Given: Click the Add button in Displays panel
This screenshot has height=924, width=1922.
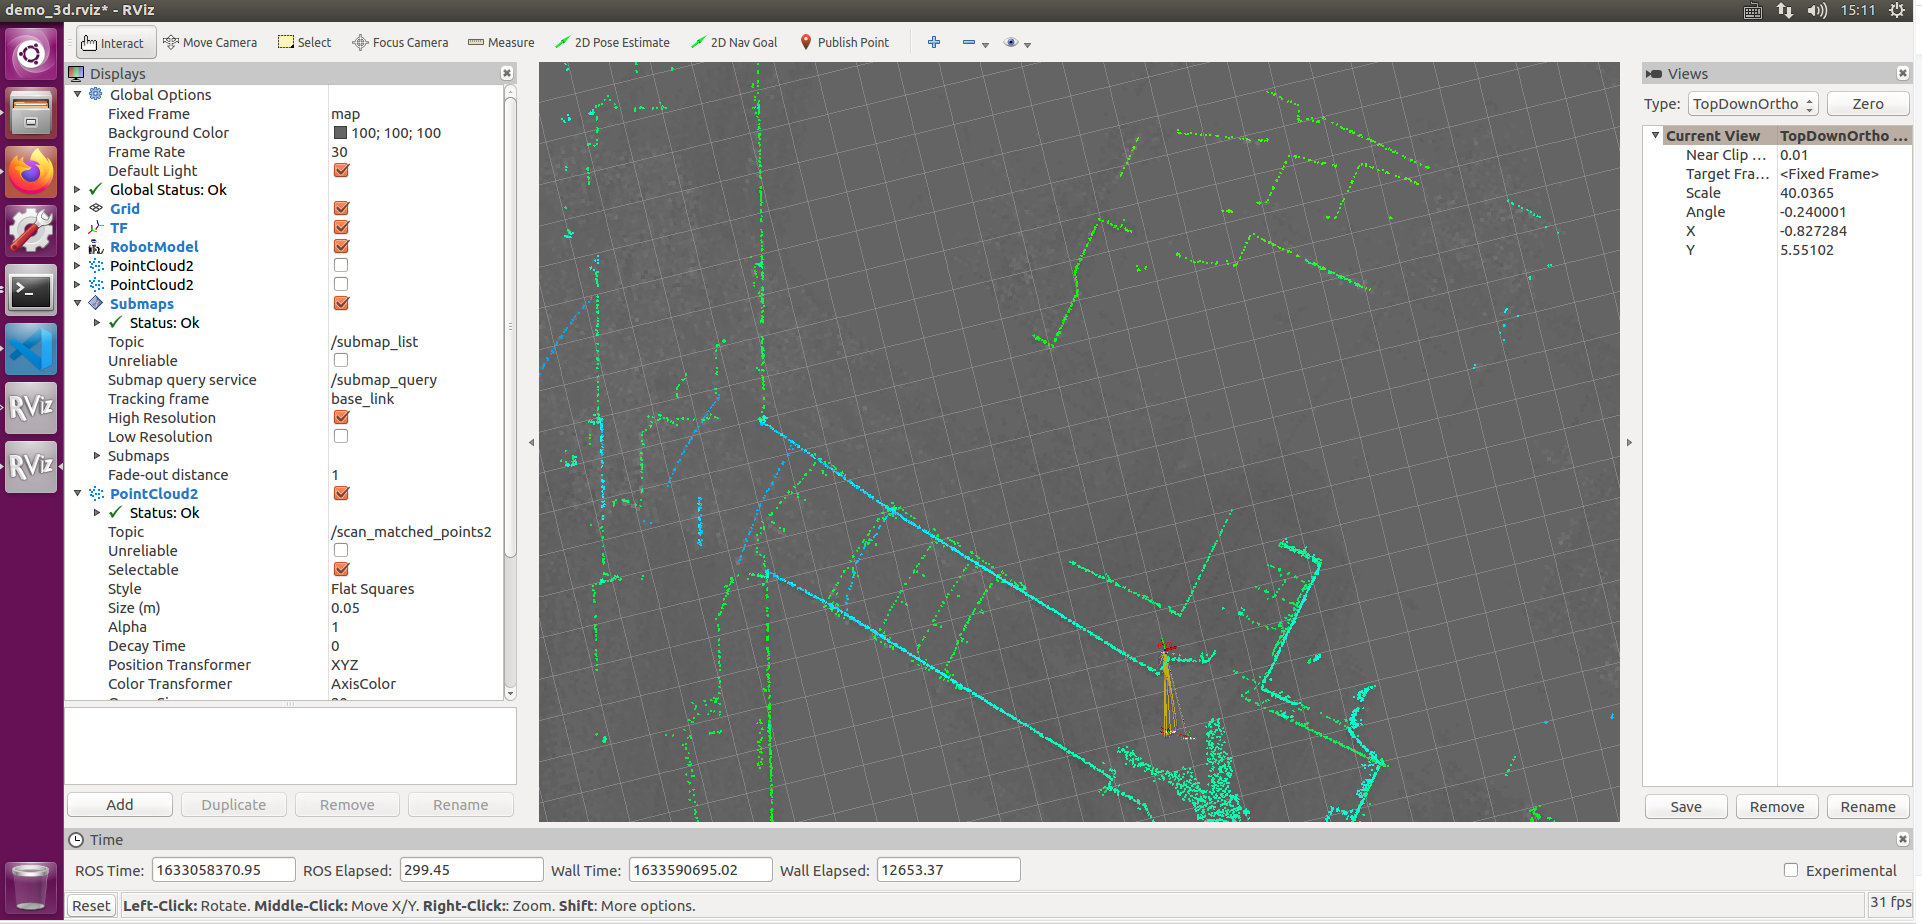Looking at the screenshot, I should pyautogui.click(x=118, y=804).
